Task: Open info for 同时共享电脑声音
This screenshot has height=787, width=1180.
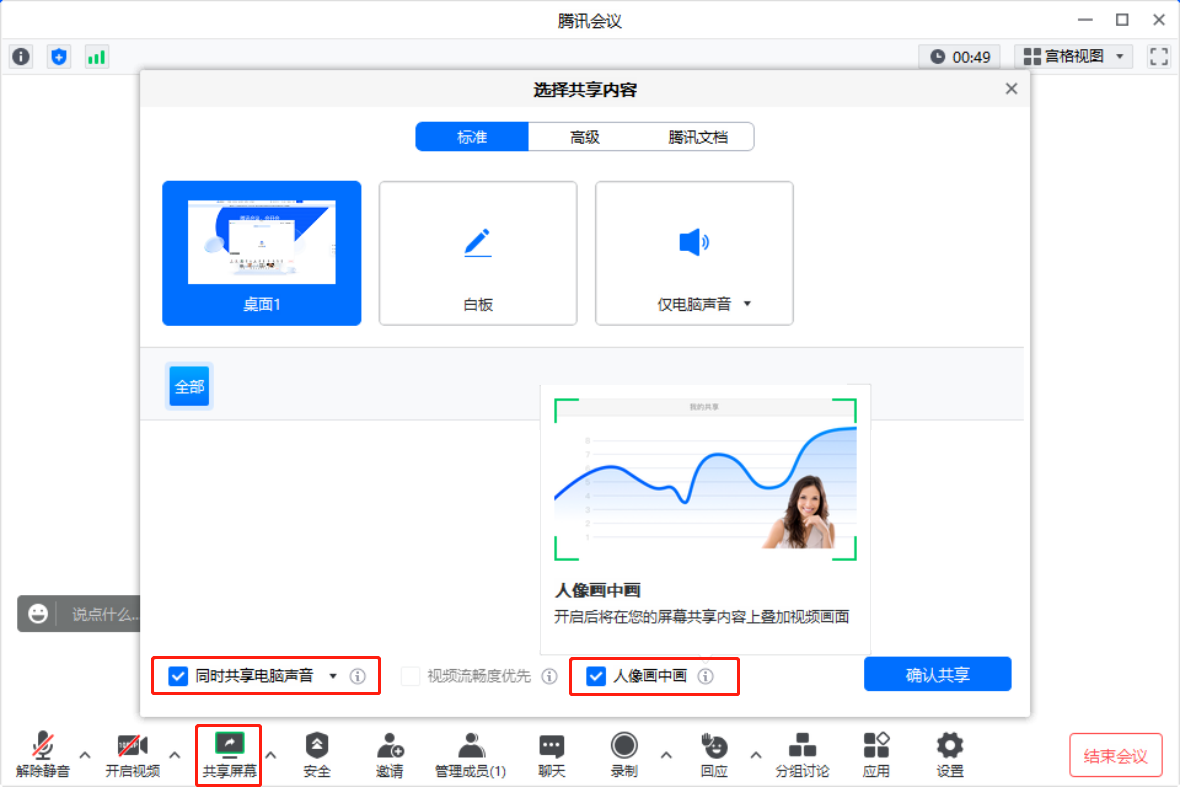Action: point(357,676)
